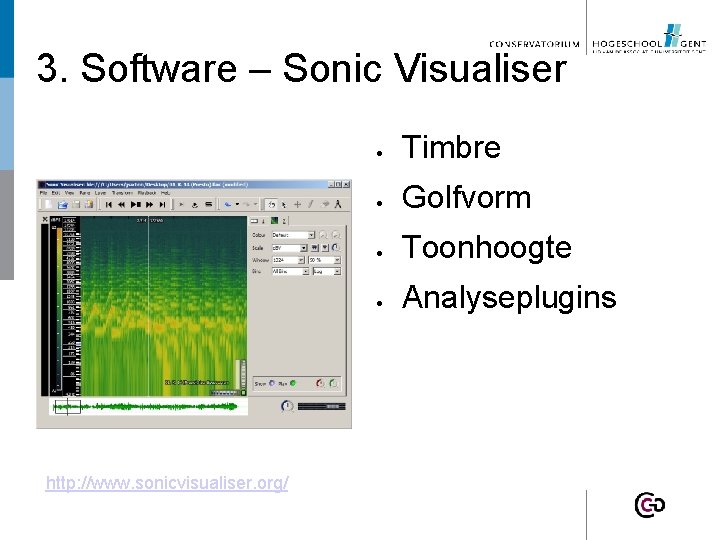
Task: Click the Gain dial in the Scale row
Action: coord(336,248)
